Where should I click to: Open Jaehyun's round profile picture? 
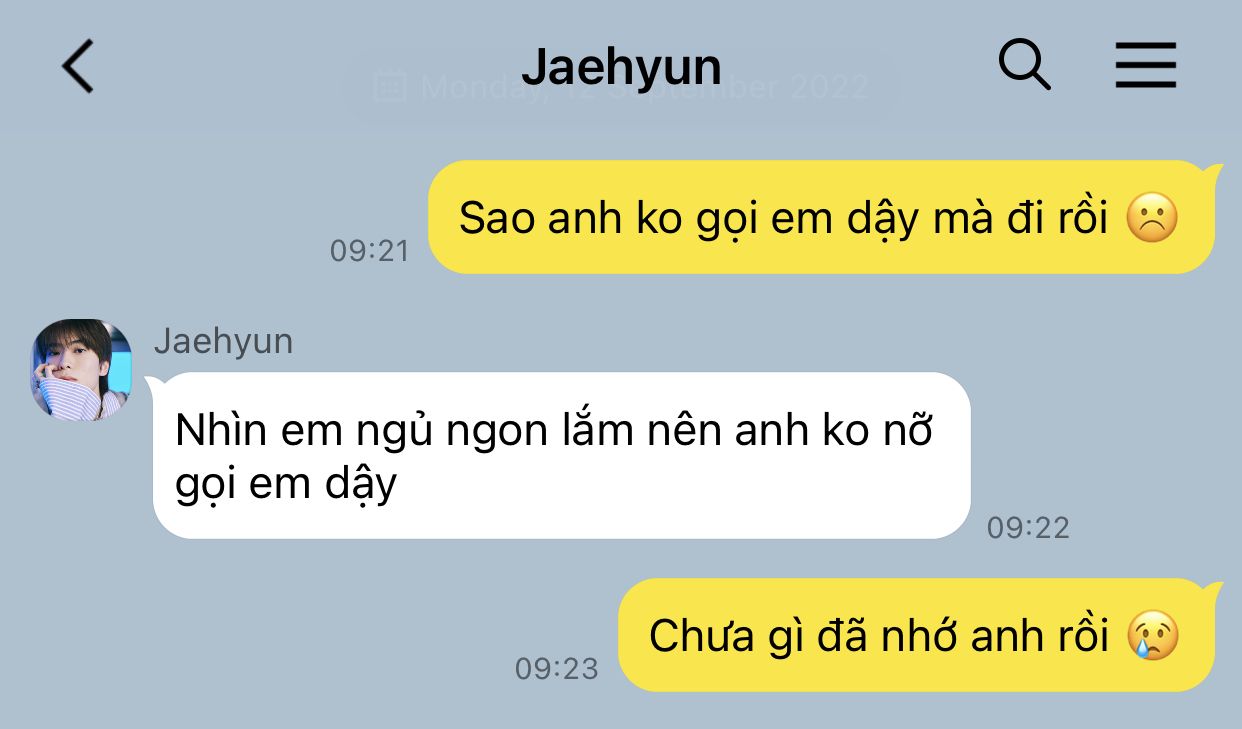pyautogui.click(x=81, y=369)
